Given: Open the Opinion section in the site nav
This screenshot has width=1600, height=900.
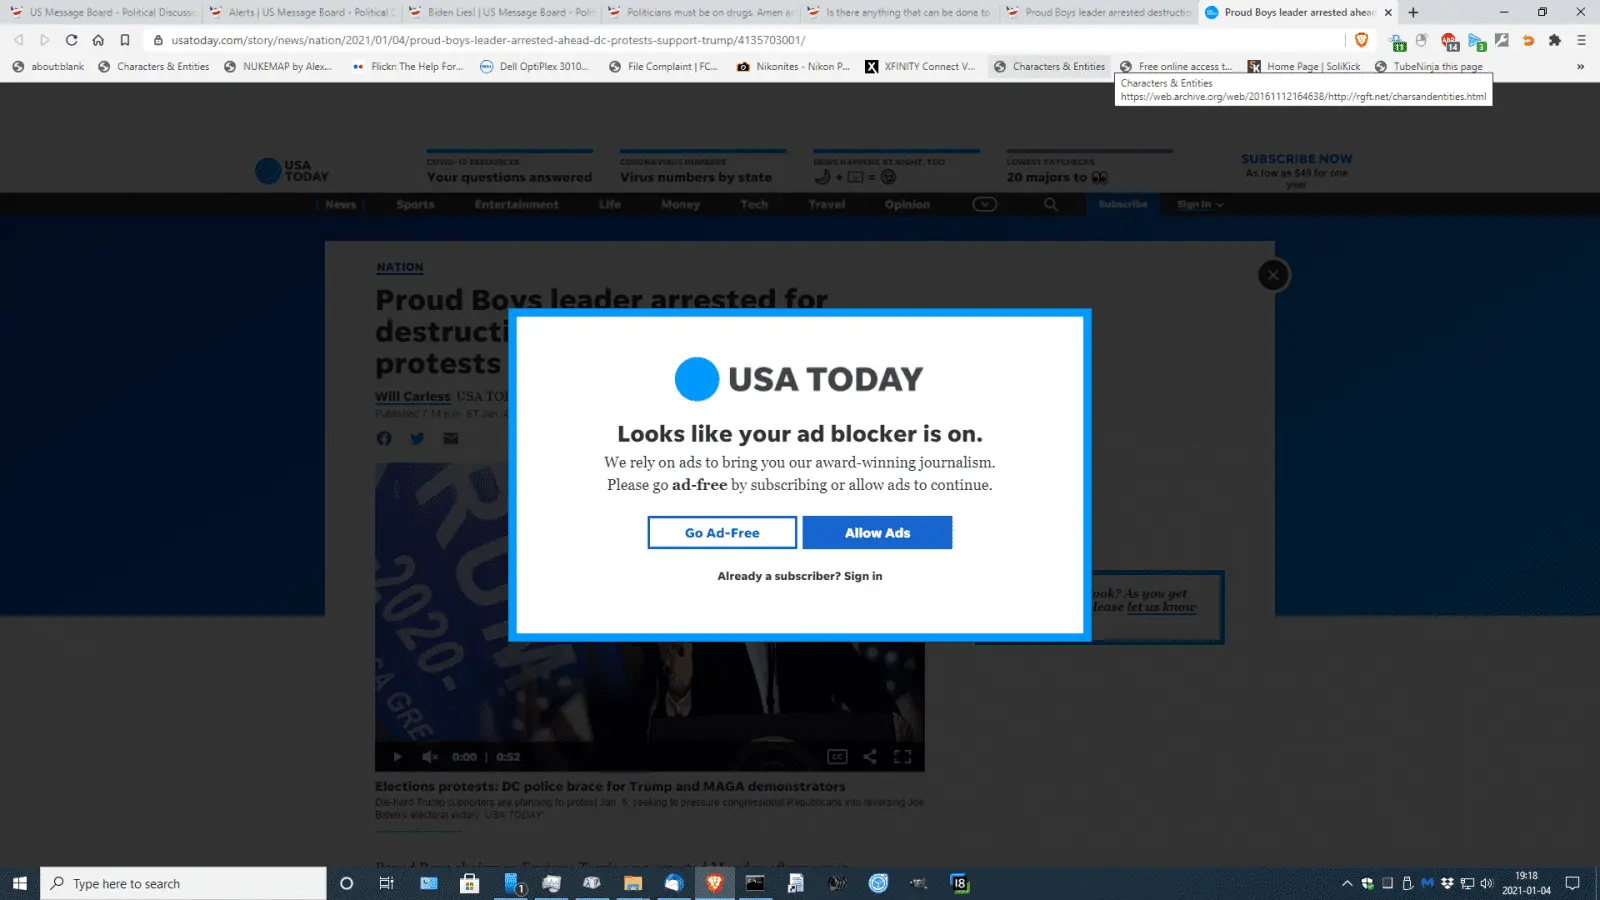Looking at the screenshot, I should click(x=907, y=204).
